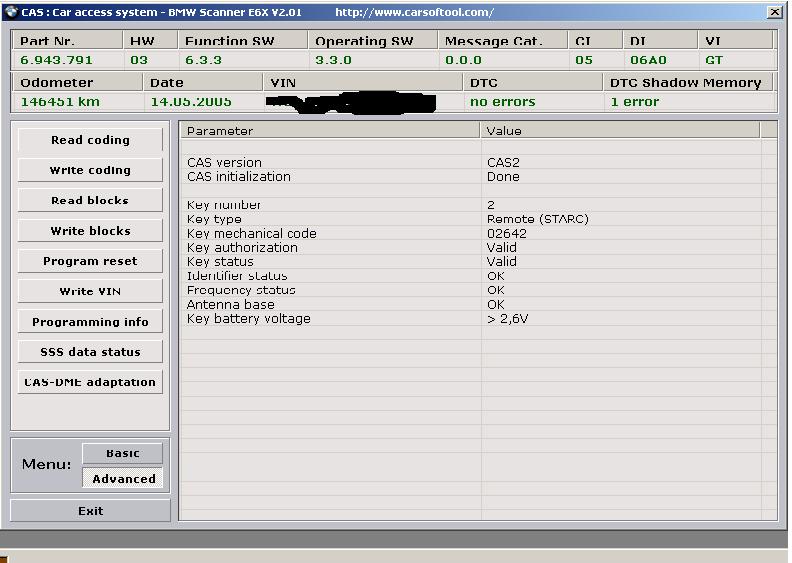This screenshot has width=792, height=563.
Task: Switch to the Advanced menu
Action: point(123,478)
